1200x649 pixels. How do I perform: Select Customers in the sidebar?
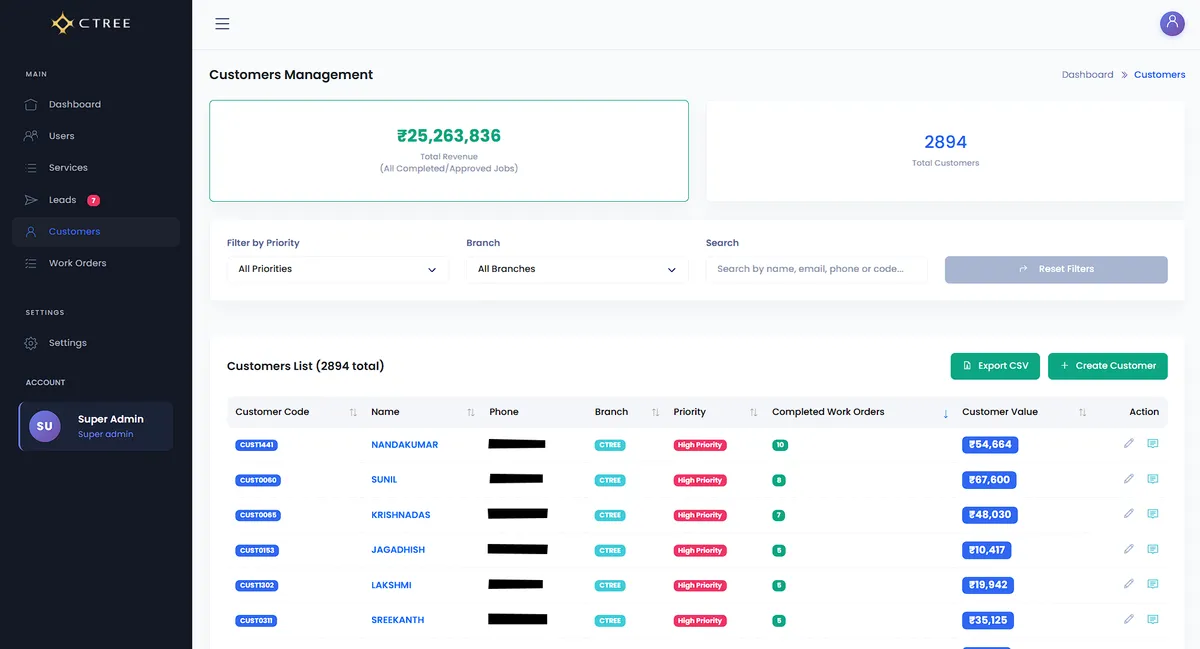pos(96,231)
